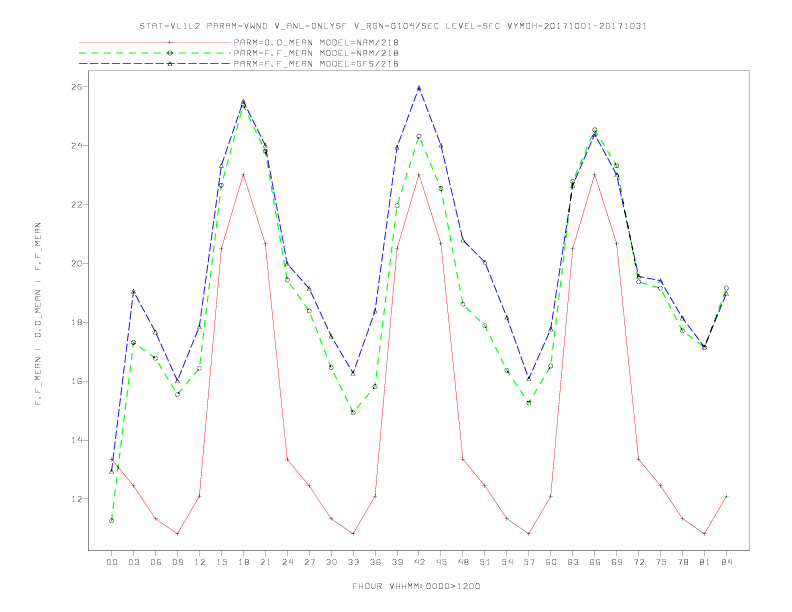Viewport: 792px width, 612px height.
Task: Click x-axis tick label 42
Action: [x=419, y=562]
